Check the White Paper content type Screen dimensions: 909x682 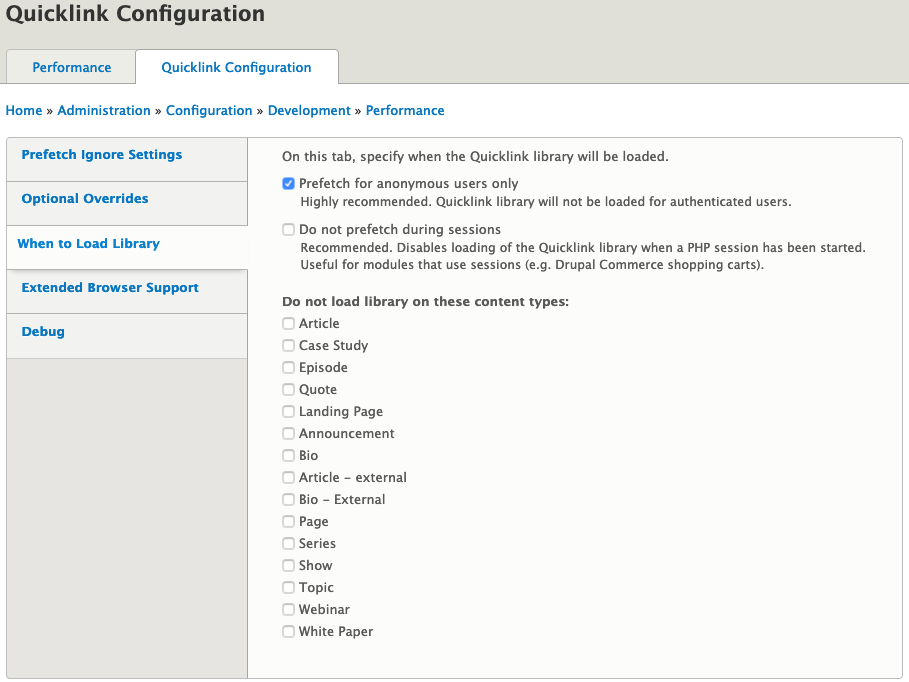[x=288, y=631]
